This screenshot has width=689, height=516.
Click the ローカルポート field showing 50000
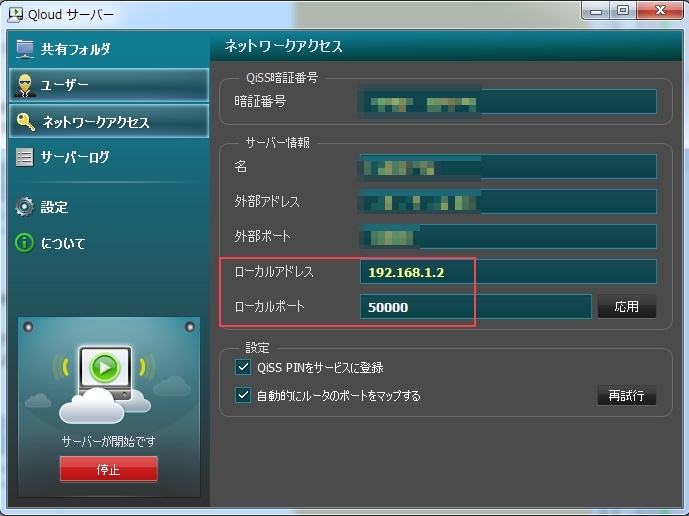pos(475,306)
